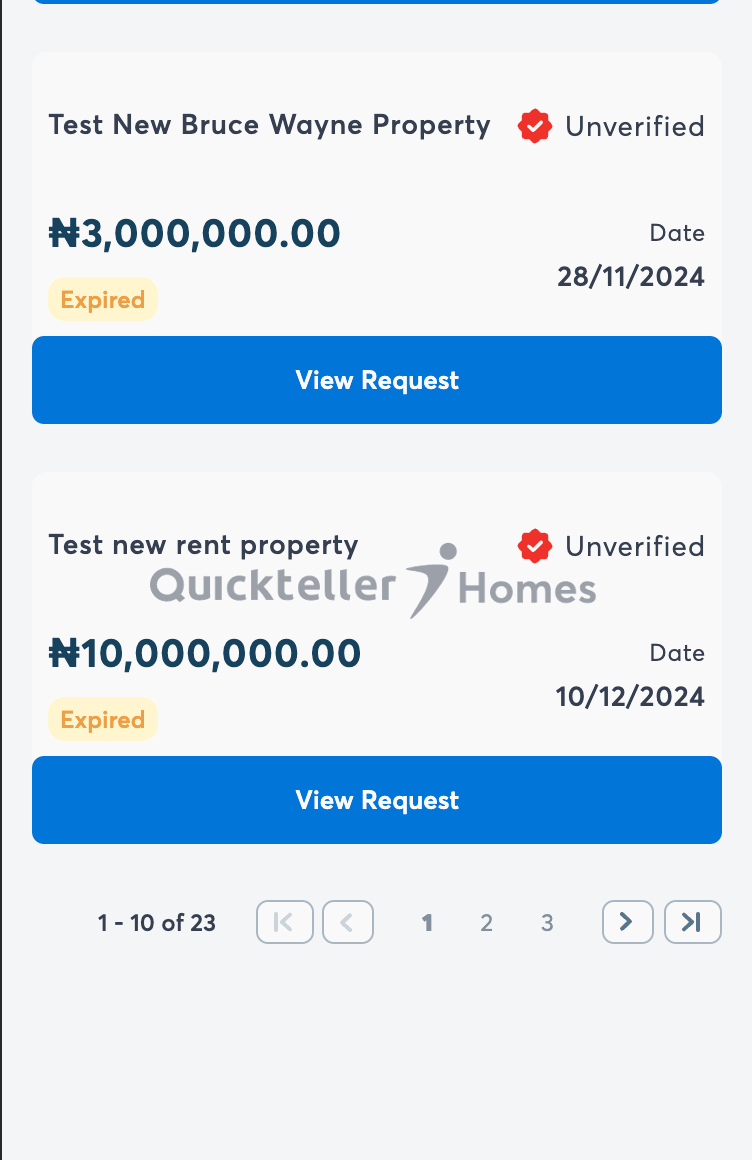
Task: Click the ₦3,000,000.00 price amount
Action: click(195, 234)
